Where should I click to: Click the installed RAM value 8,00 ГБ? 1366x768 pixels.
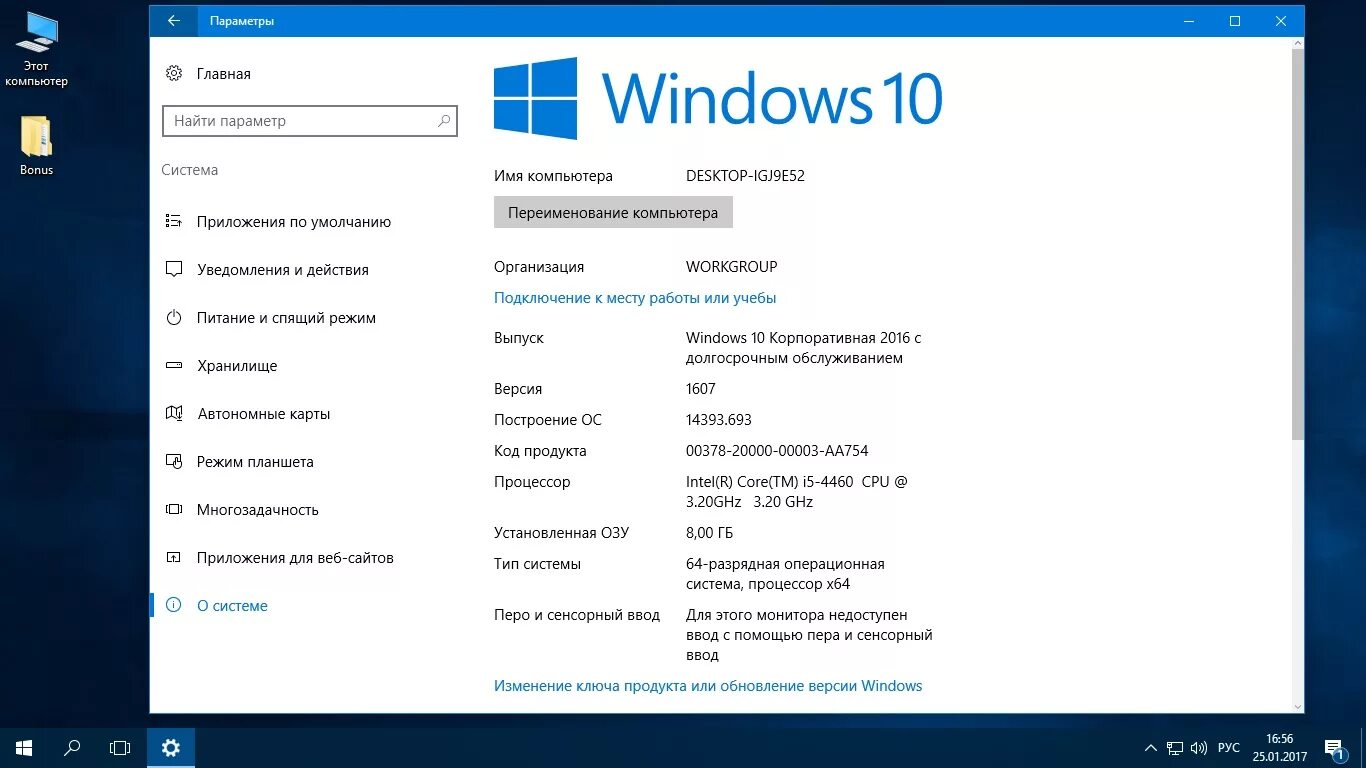[x=710, y=533]
